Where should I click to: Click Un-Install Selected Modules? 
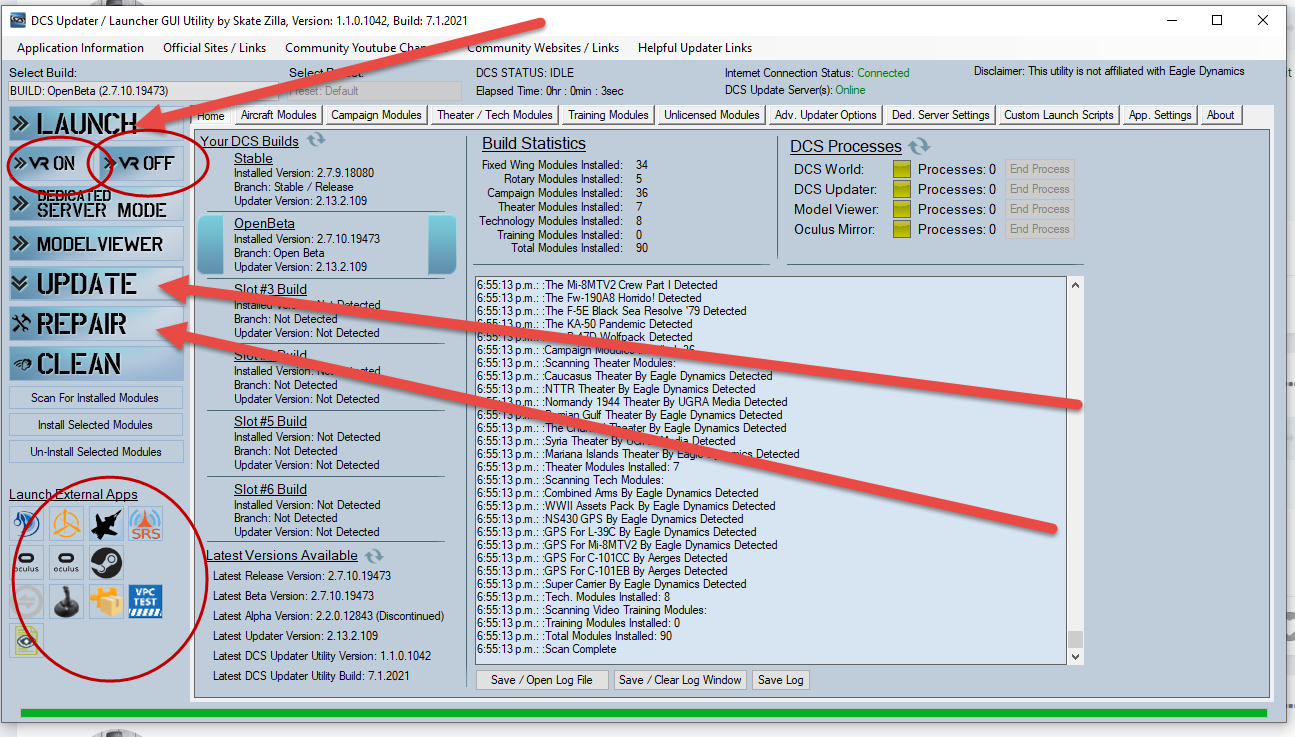tap(95, 452)
